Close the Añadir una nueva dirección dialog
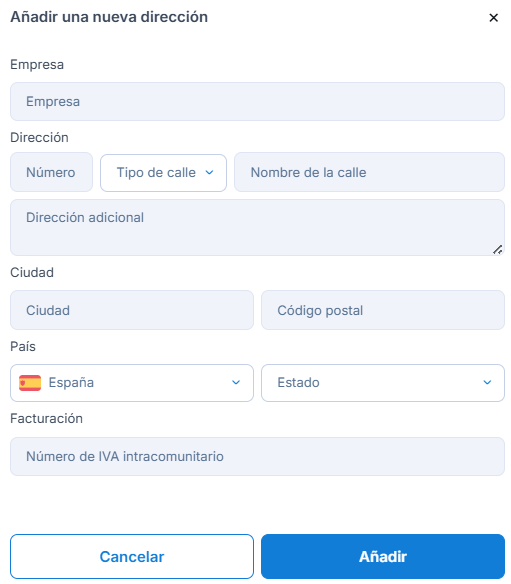Viewport: 511px width, 584px height. point(493,18)
